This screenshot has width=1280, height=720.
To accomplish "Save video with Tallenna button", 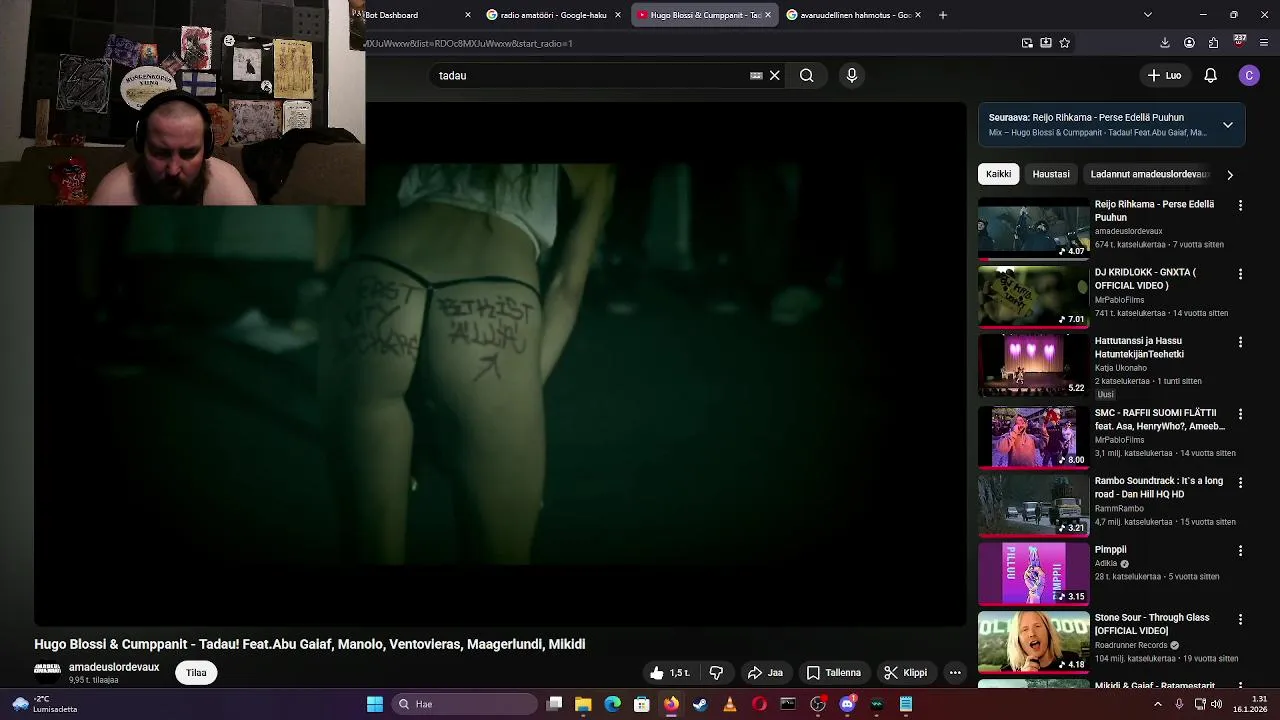I will tap(834, 673).
